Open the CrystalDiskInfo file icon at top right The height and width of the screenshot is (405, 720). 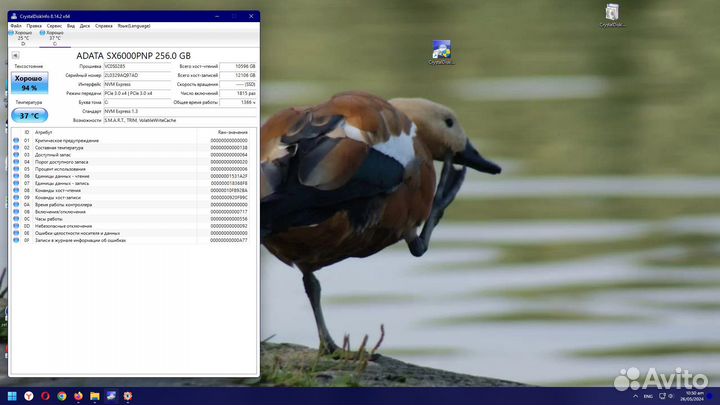(613, 14)
